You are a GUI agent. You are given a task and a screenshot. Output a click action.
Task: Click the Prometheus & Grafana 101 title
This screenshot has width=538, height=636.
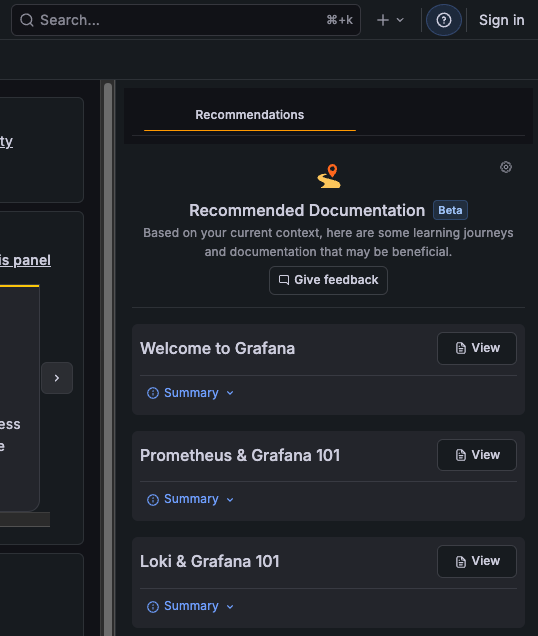(x=240, y=456)
